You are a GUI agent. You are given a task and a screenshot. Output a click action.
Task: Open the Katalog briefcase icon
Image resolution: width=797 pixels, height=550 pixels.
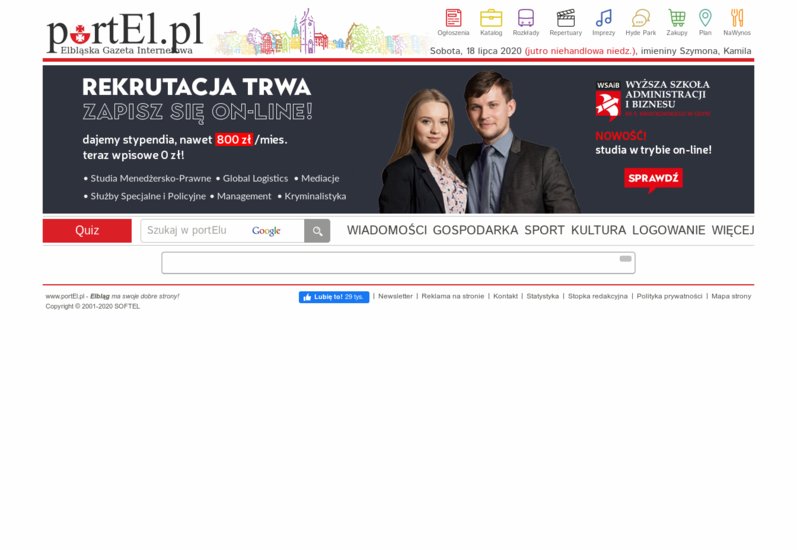tap(491, 22)
